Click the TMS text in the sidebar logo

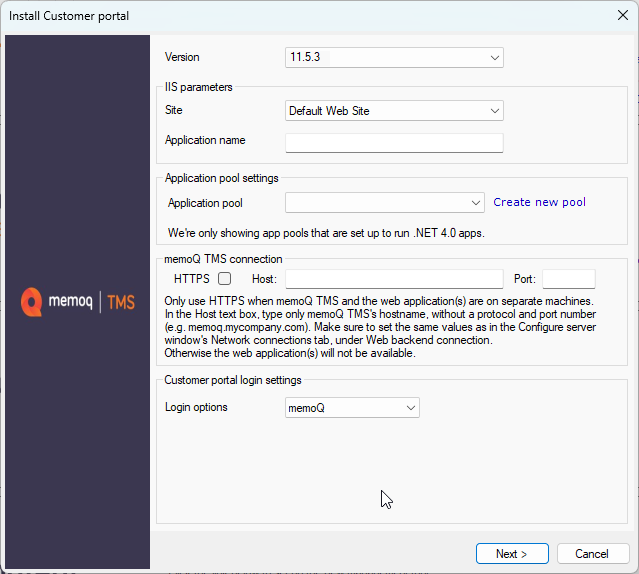point(120,302)
